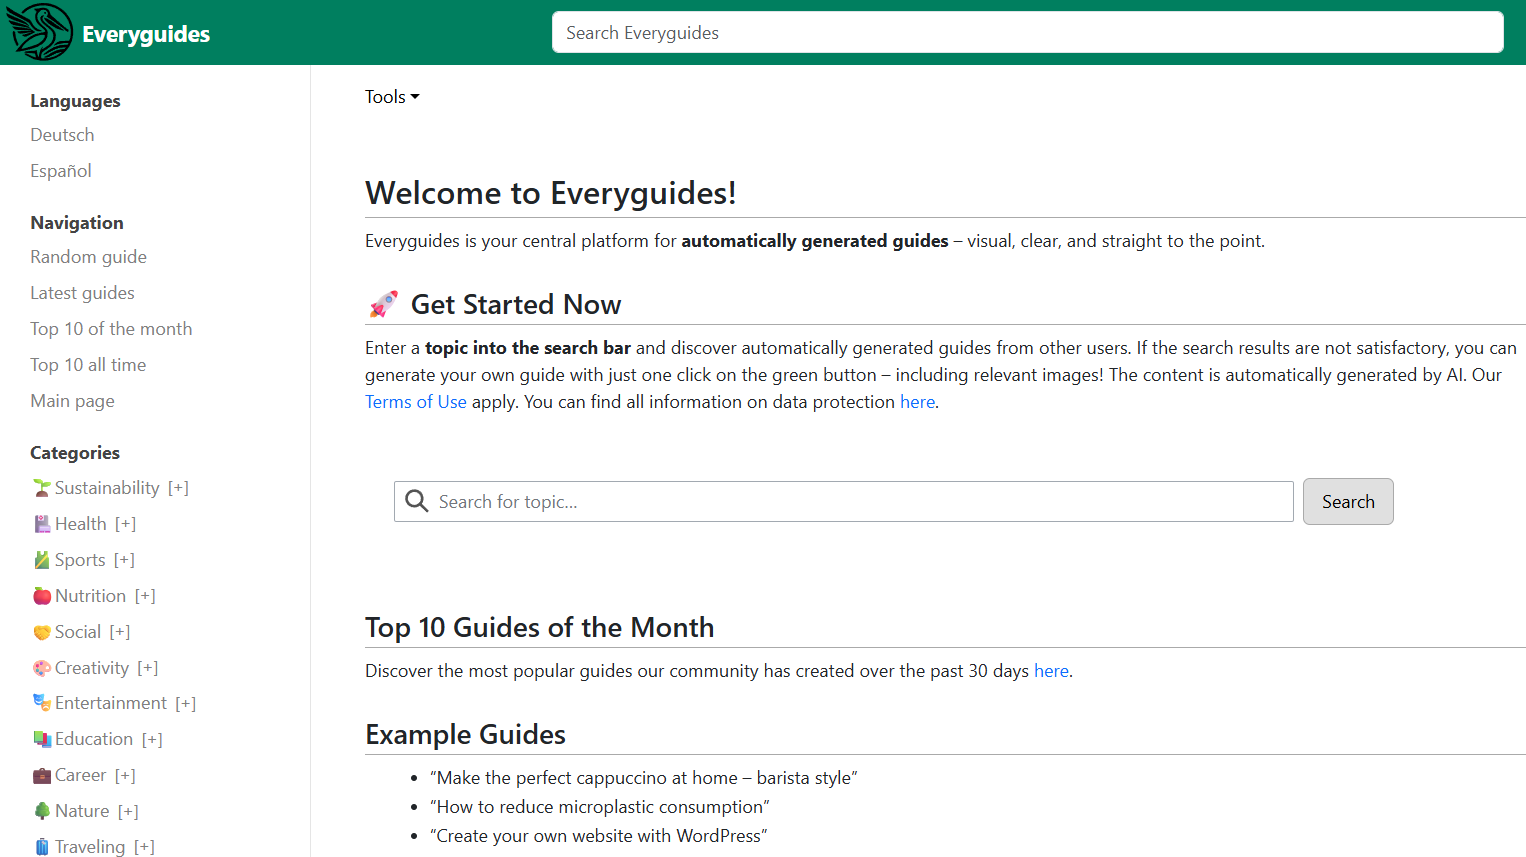Click the Nutrition apple icon
1526x857 pixels.
click(40, 595)
